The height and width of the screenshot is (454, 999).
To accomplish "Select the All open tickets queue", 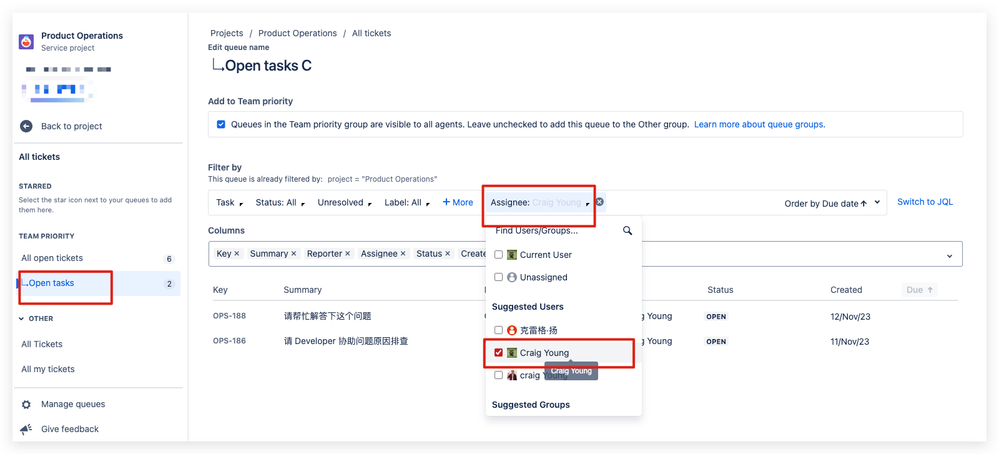I will pos(96,259).
